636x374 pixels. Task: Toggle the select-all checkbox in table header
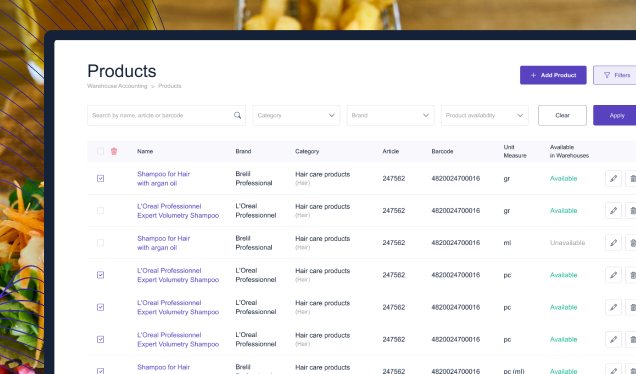[x=101, y=151]
